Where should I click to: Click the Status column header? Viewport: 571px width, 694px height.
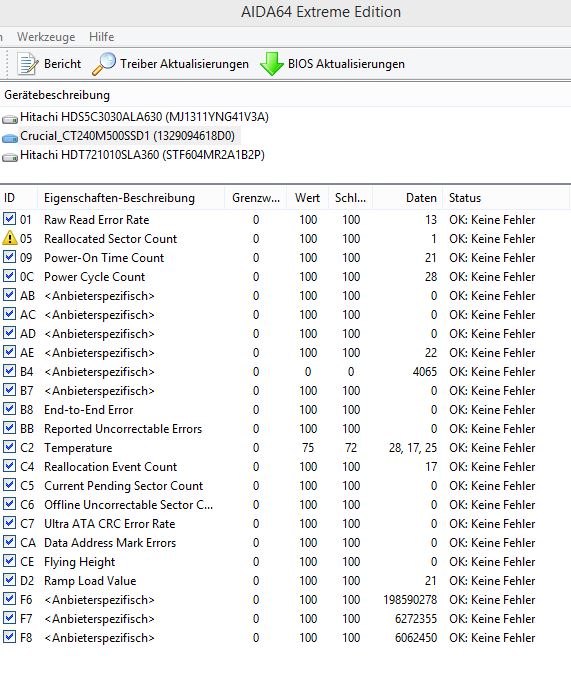tap(464, 198)
